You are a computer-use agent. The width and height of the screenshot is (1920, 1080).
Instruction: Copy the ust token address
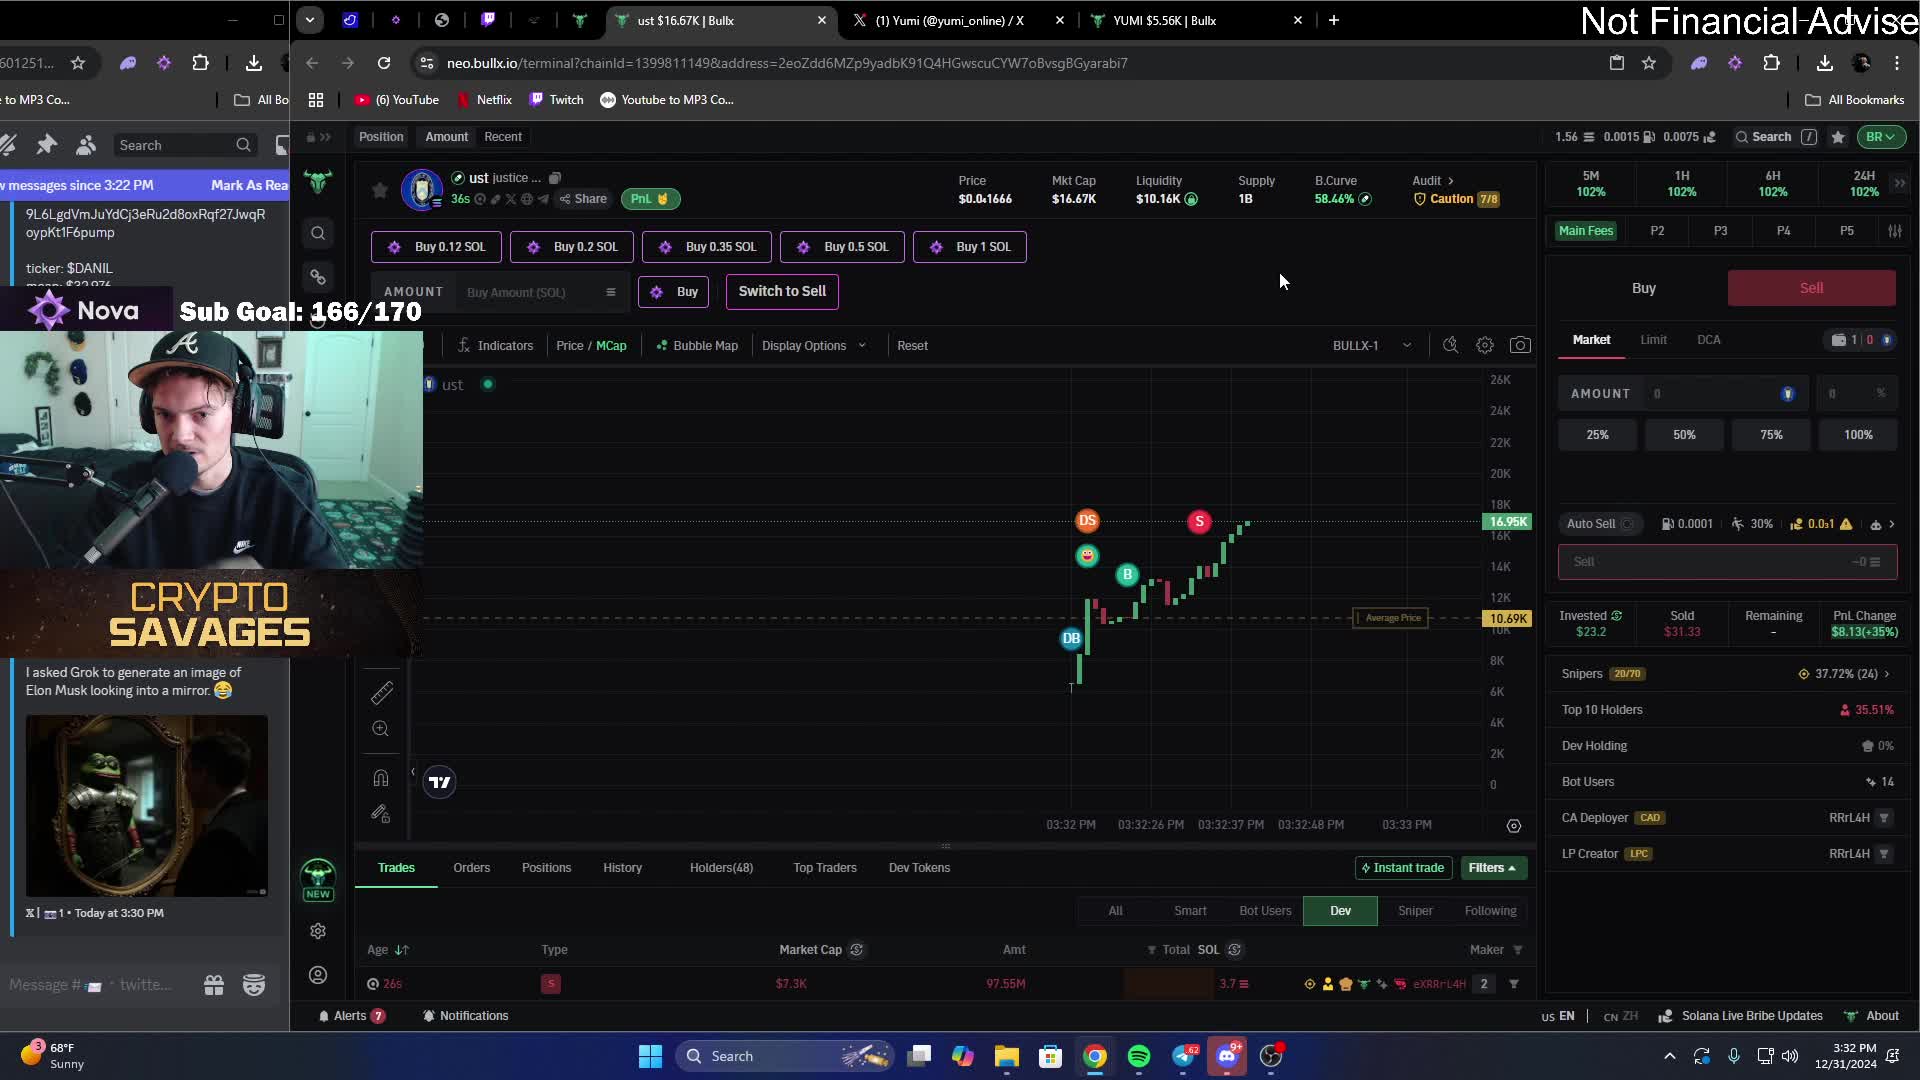pos(555,178)
